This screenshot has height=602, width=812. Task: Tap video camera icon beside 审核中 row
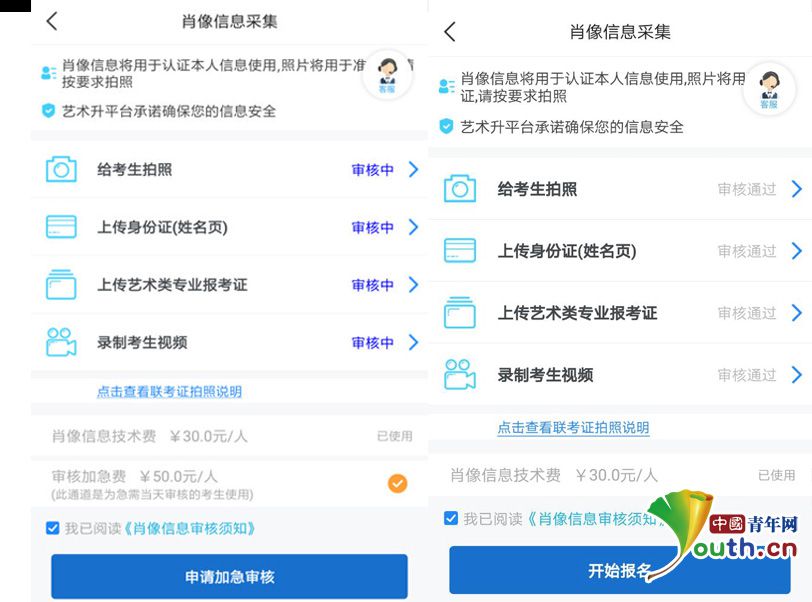[x=61, y=342]
